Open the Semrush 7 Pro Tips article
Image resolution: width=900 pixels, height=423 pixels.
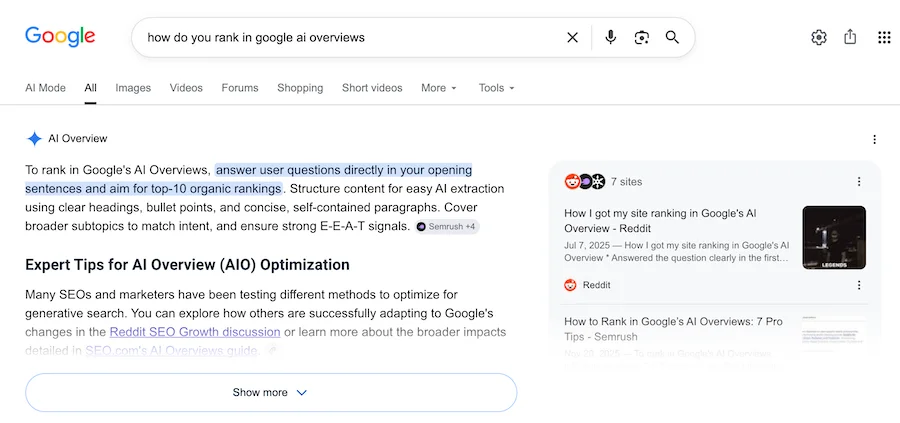click(x=673, y=329)
